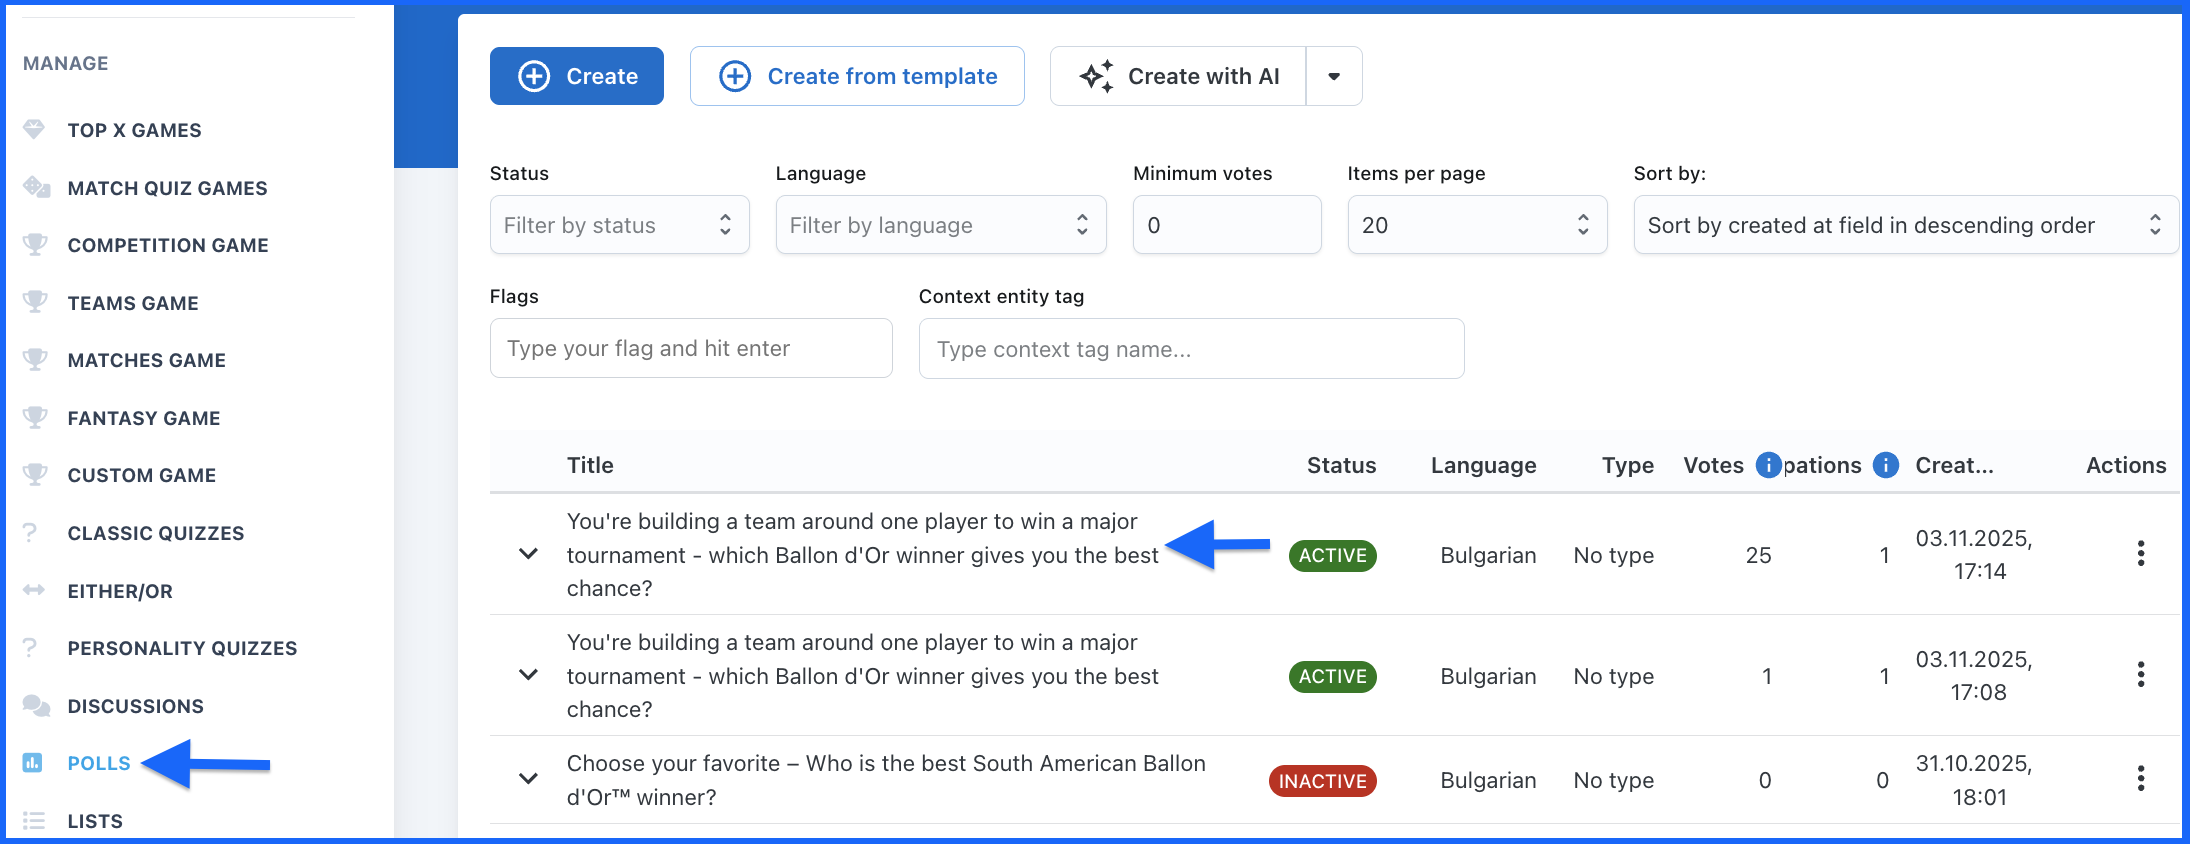Open the Fantasy Game menu item

[x=144, y=418]
